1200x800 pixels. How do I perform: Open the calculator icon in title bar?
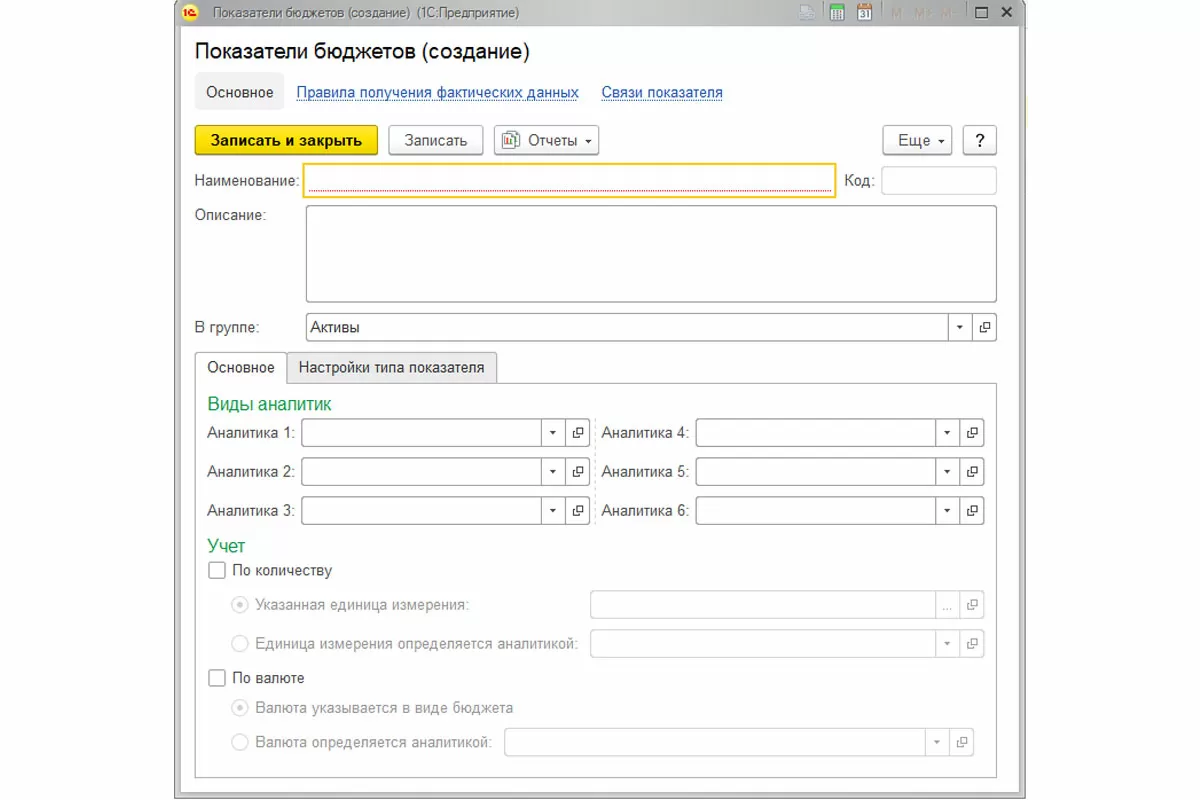tap(837, 13)
